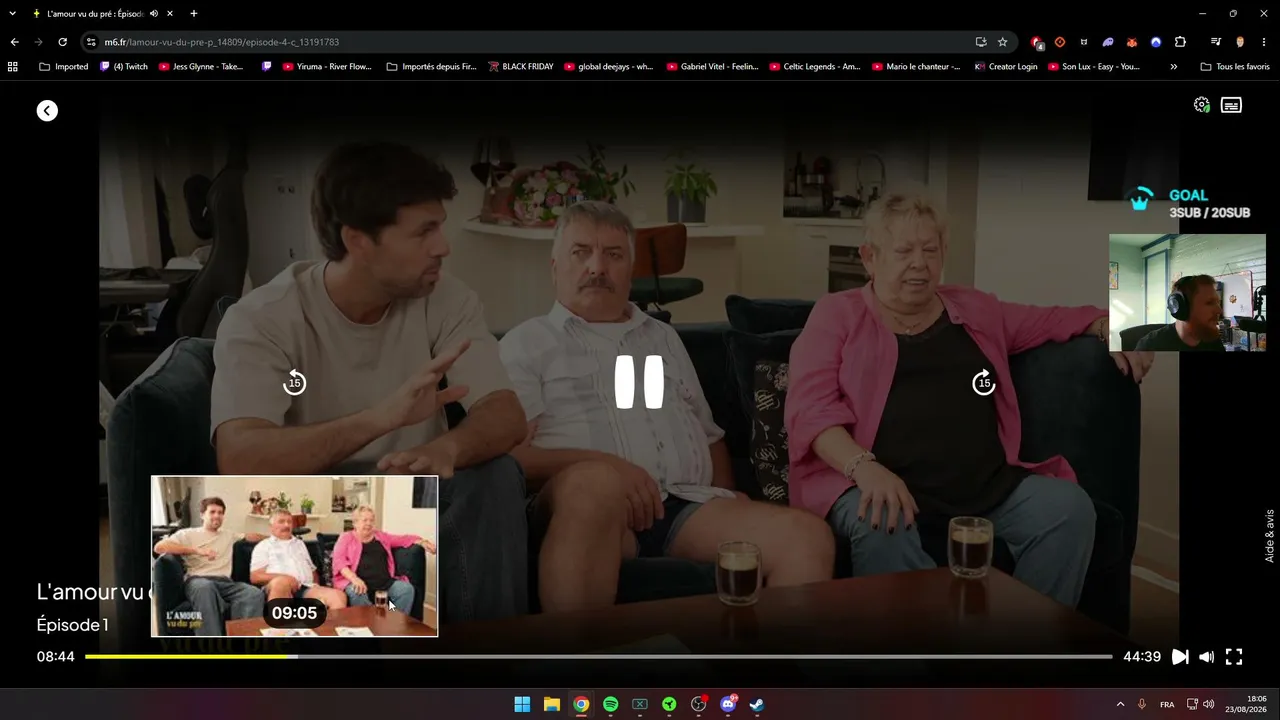Open a new browser tab
This screenshot has width=1280, height=720.
point(193,14)
